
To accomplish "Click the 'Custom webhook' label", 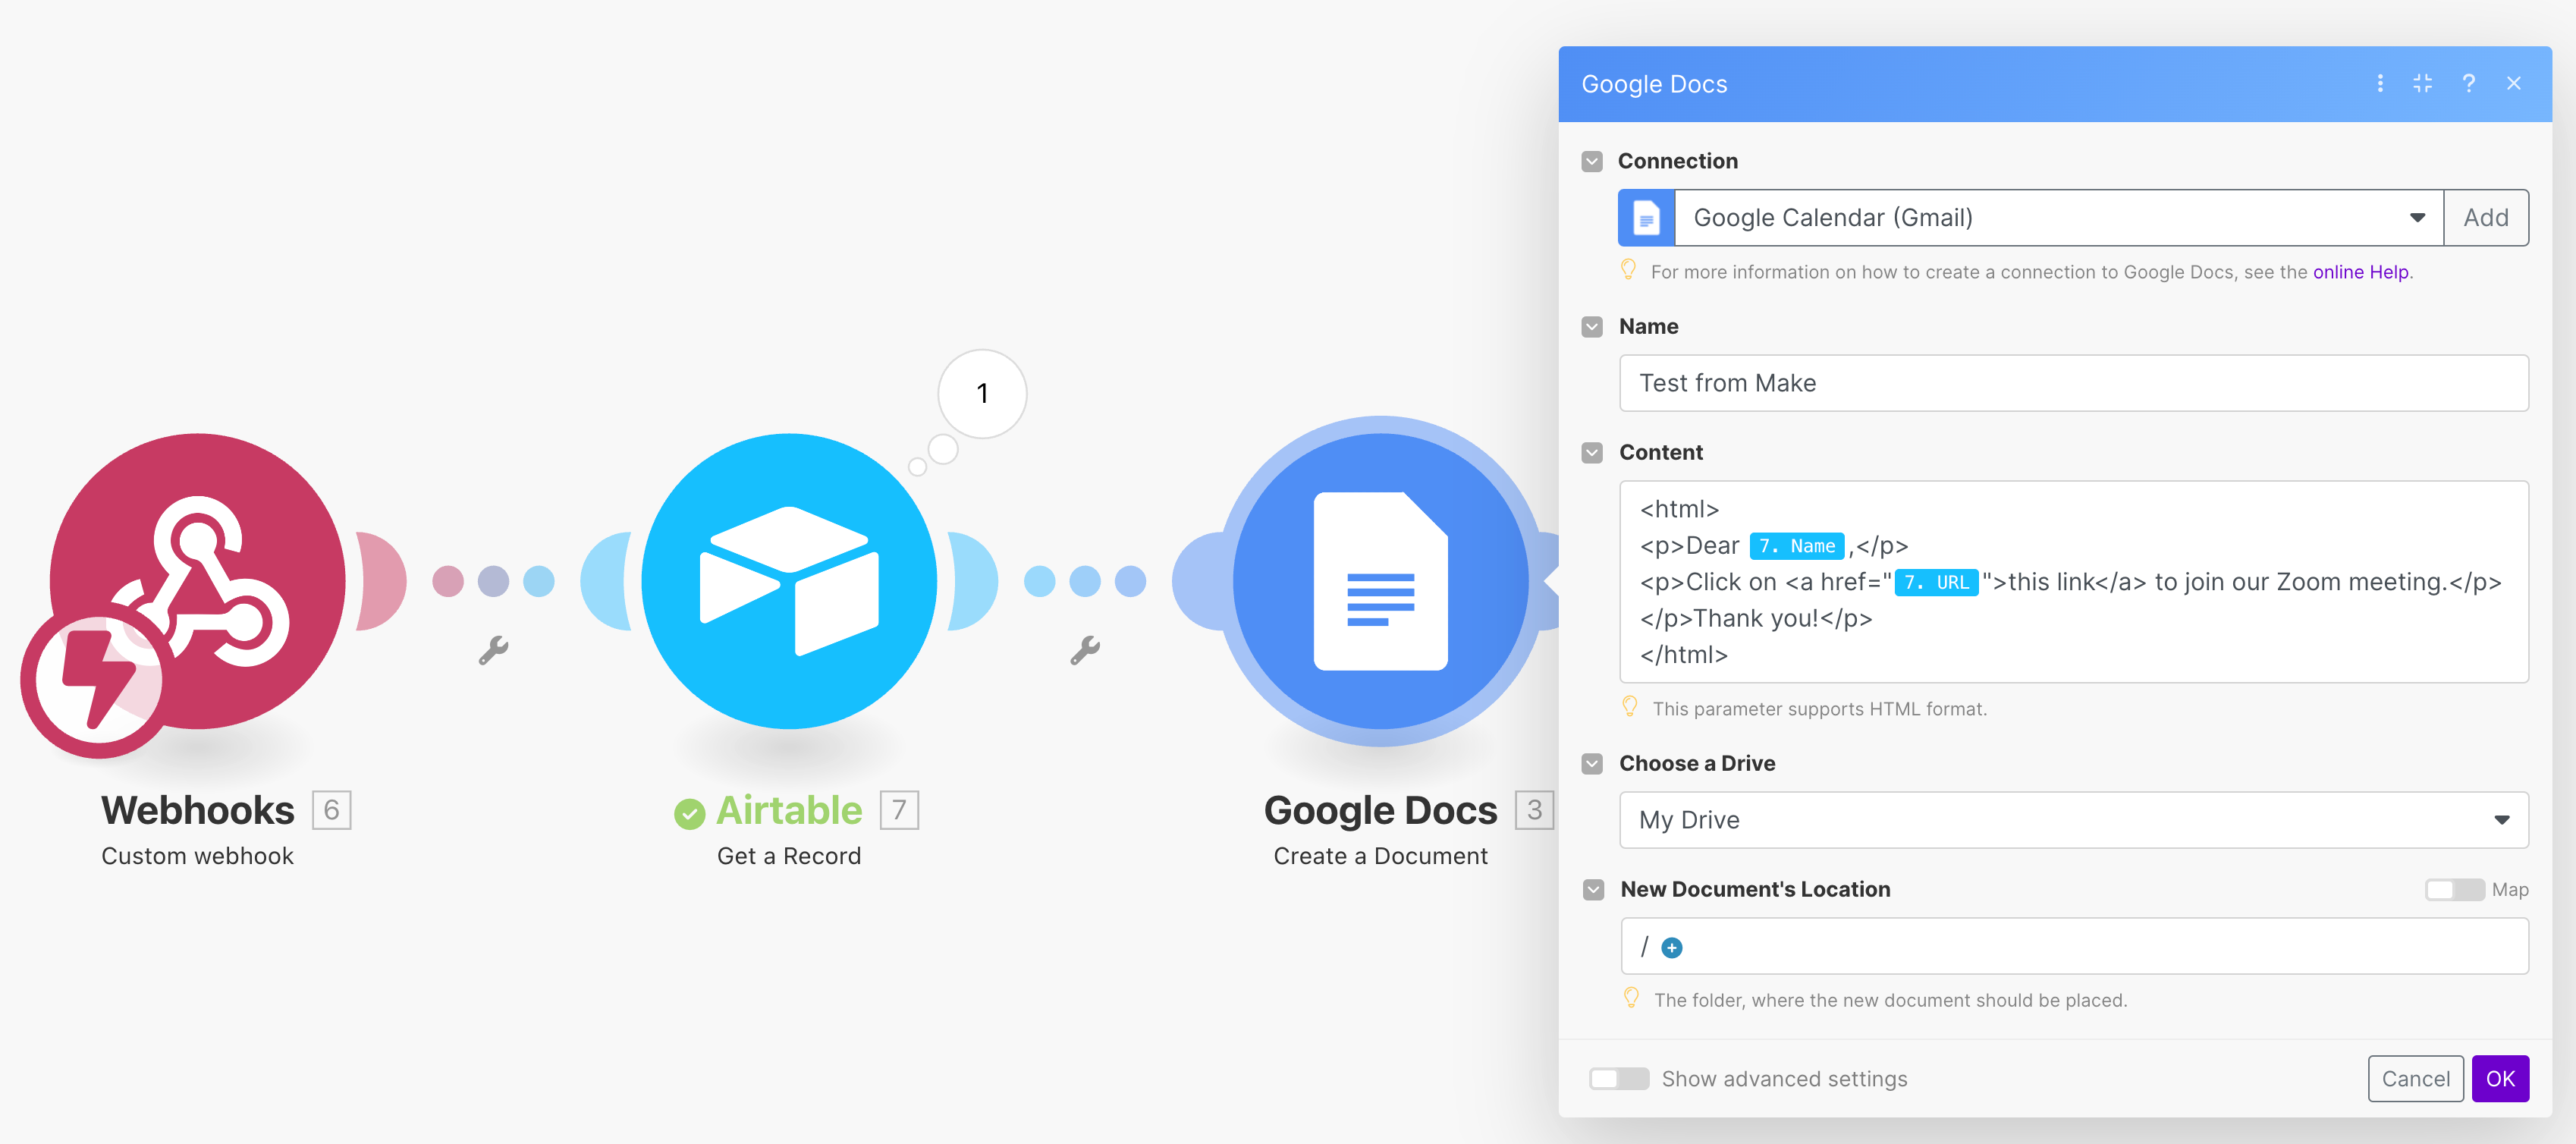I will (x=197, y=856).
